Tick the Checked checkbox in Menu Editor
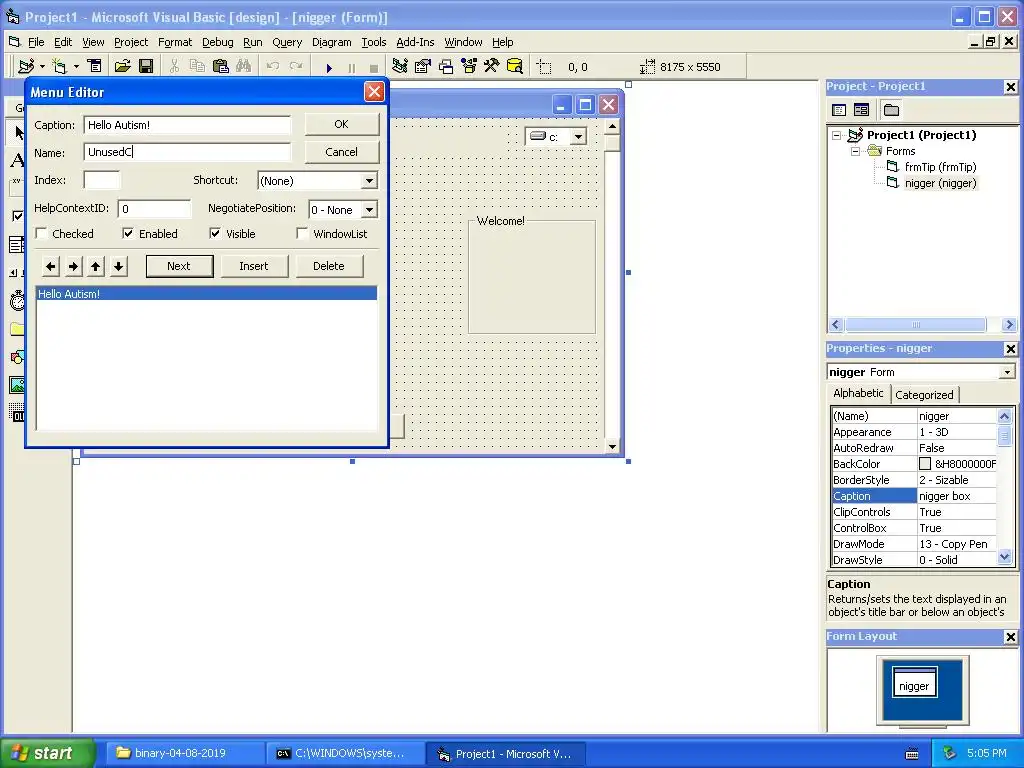The width and height of the screenshot is (1024, 768). [x=42, y=234]
